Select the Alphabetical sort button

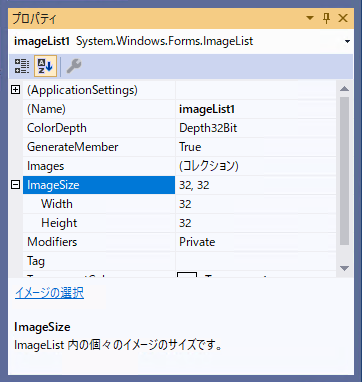coord(45,66)
